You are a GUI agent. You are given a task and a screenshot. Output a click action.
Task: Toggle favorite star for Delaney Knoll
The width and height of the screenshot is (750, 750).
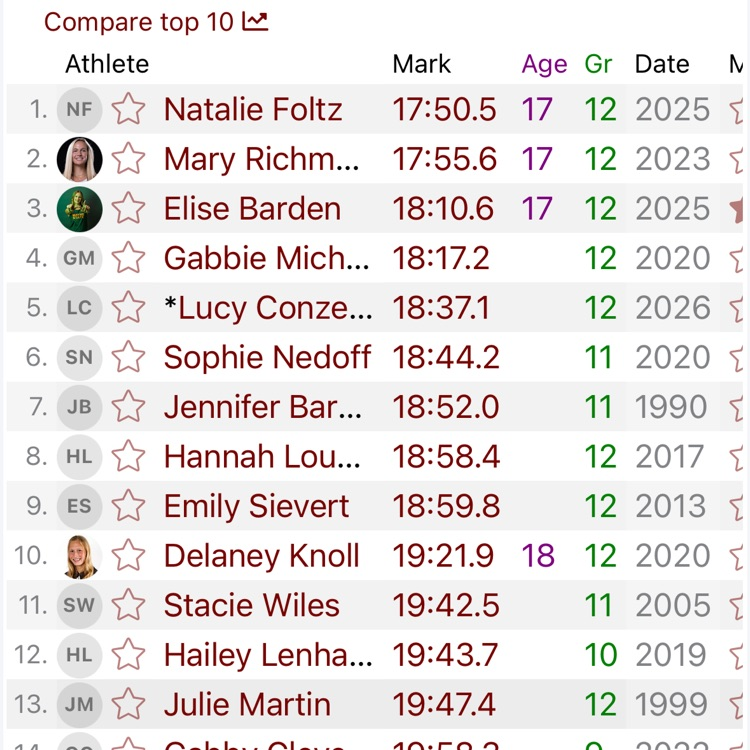[x=128, y=555]
